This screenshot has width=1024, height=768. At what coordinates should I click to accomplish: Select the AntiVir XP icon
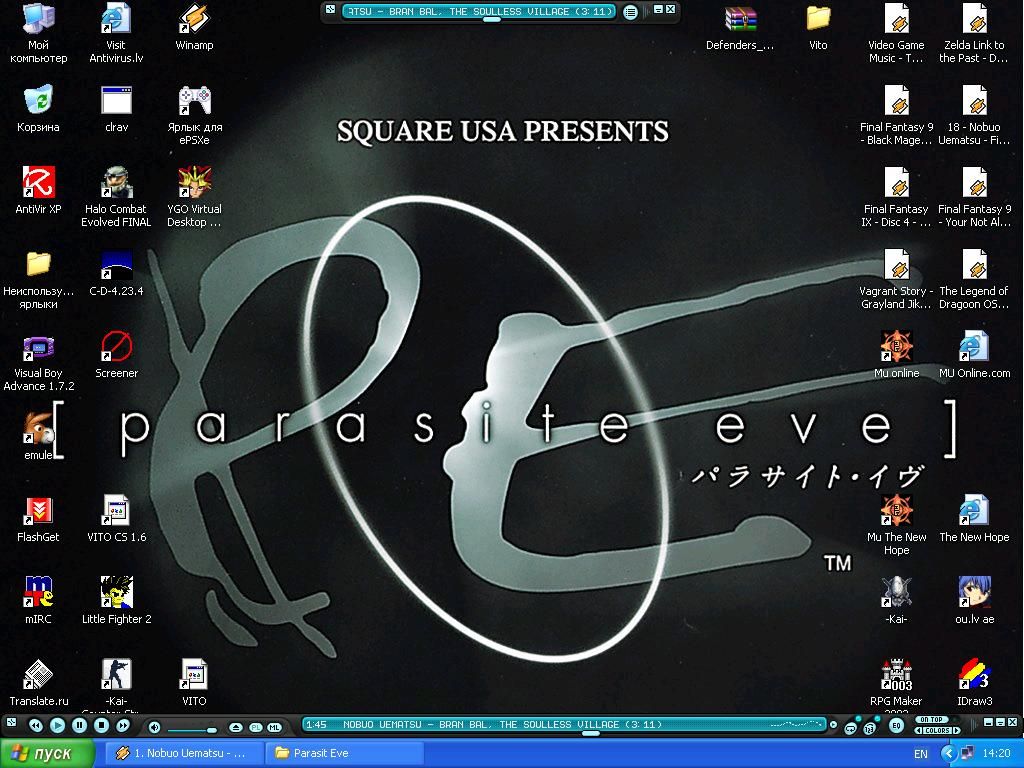click(x=39, y=191)
